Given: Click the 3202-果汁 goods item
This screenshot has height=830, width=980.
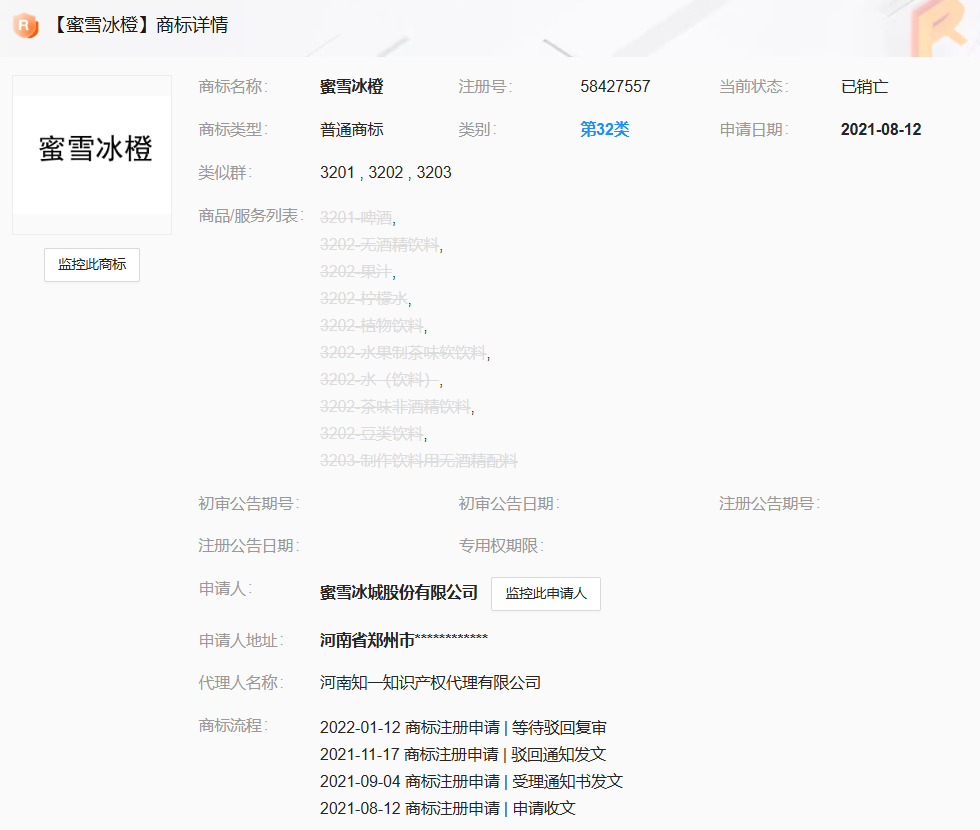Looking at the screenshot, I should pyautogui.click(x=356, y=271).
